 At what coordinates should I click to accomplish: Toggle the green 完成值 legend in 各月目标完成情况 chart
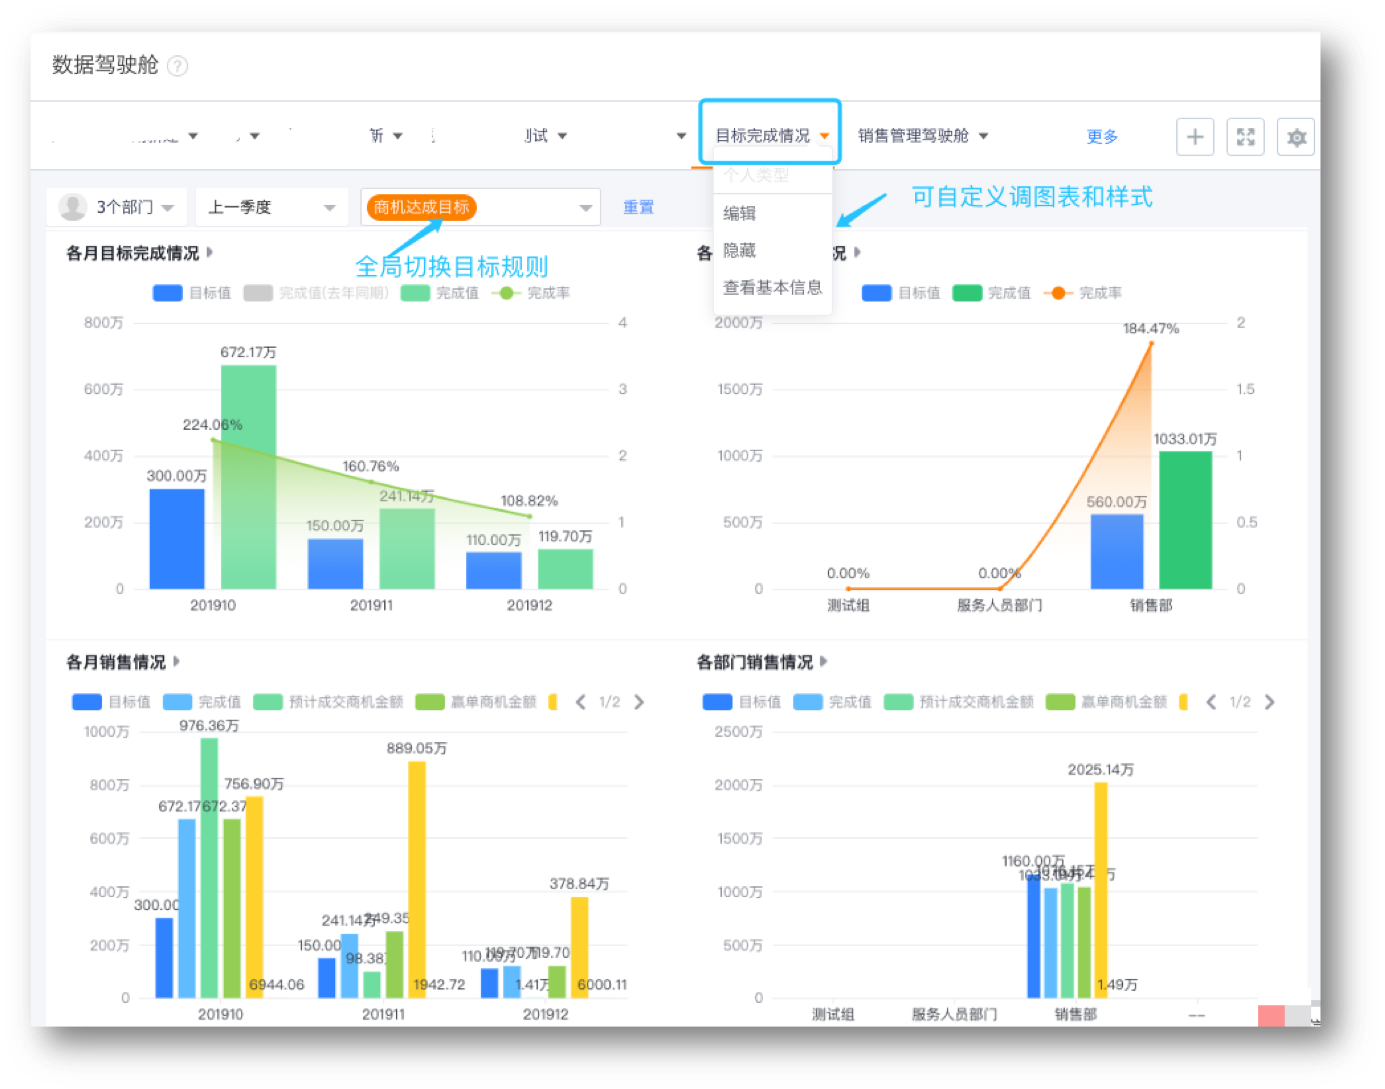tap(439, 293)
